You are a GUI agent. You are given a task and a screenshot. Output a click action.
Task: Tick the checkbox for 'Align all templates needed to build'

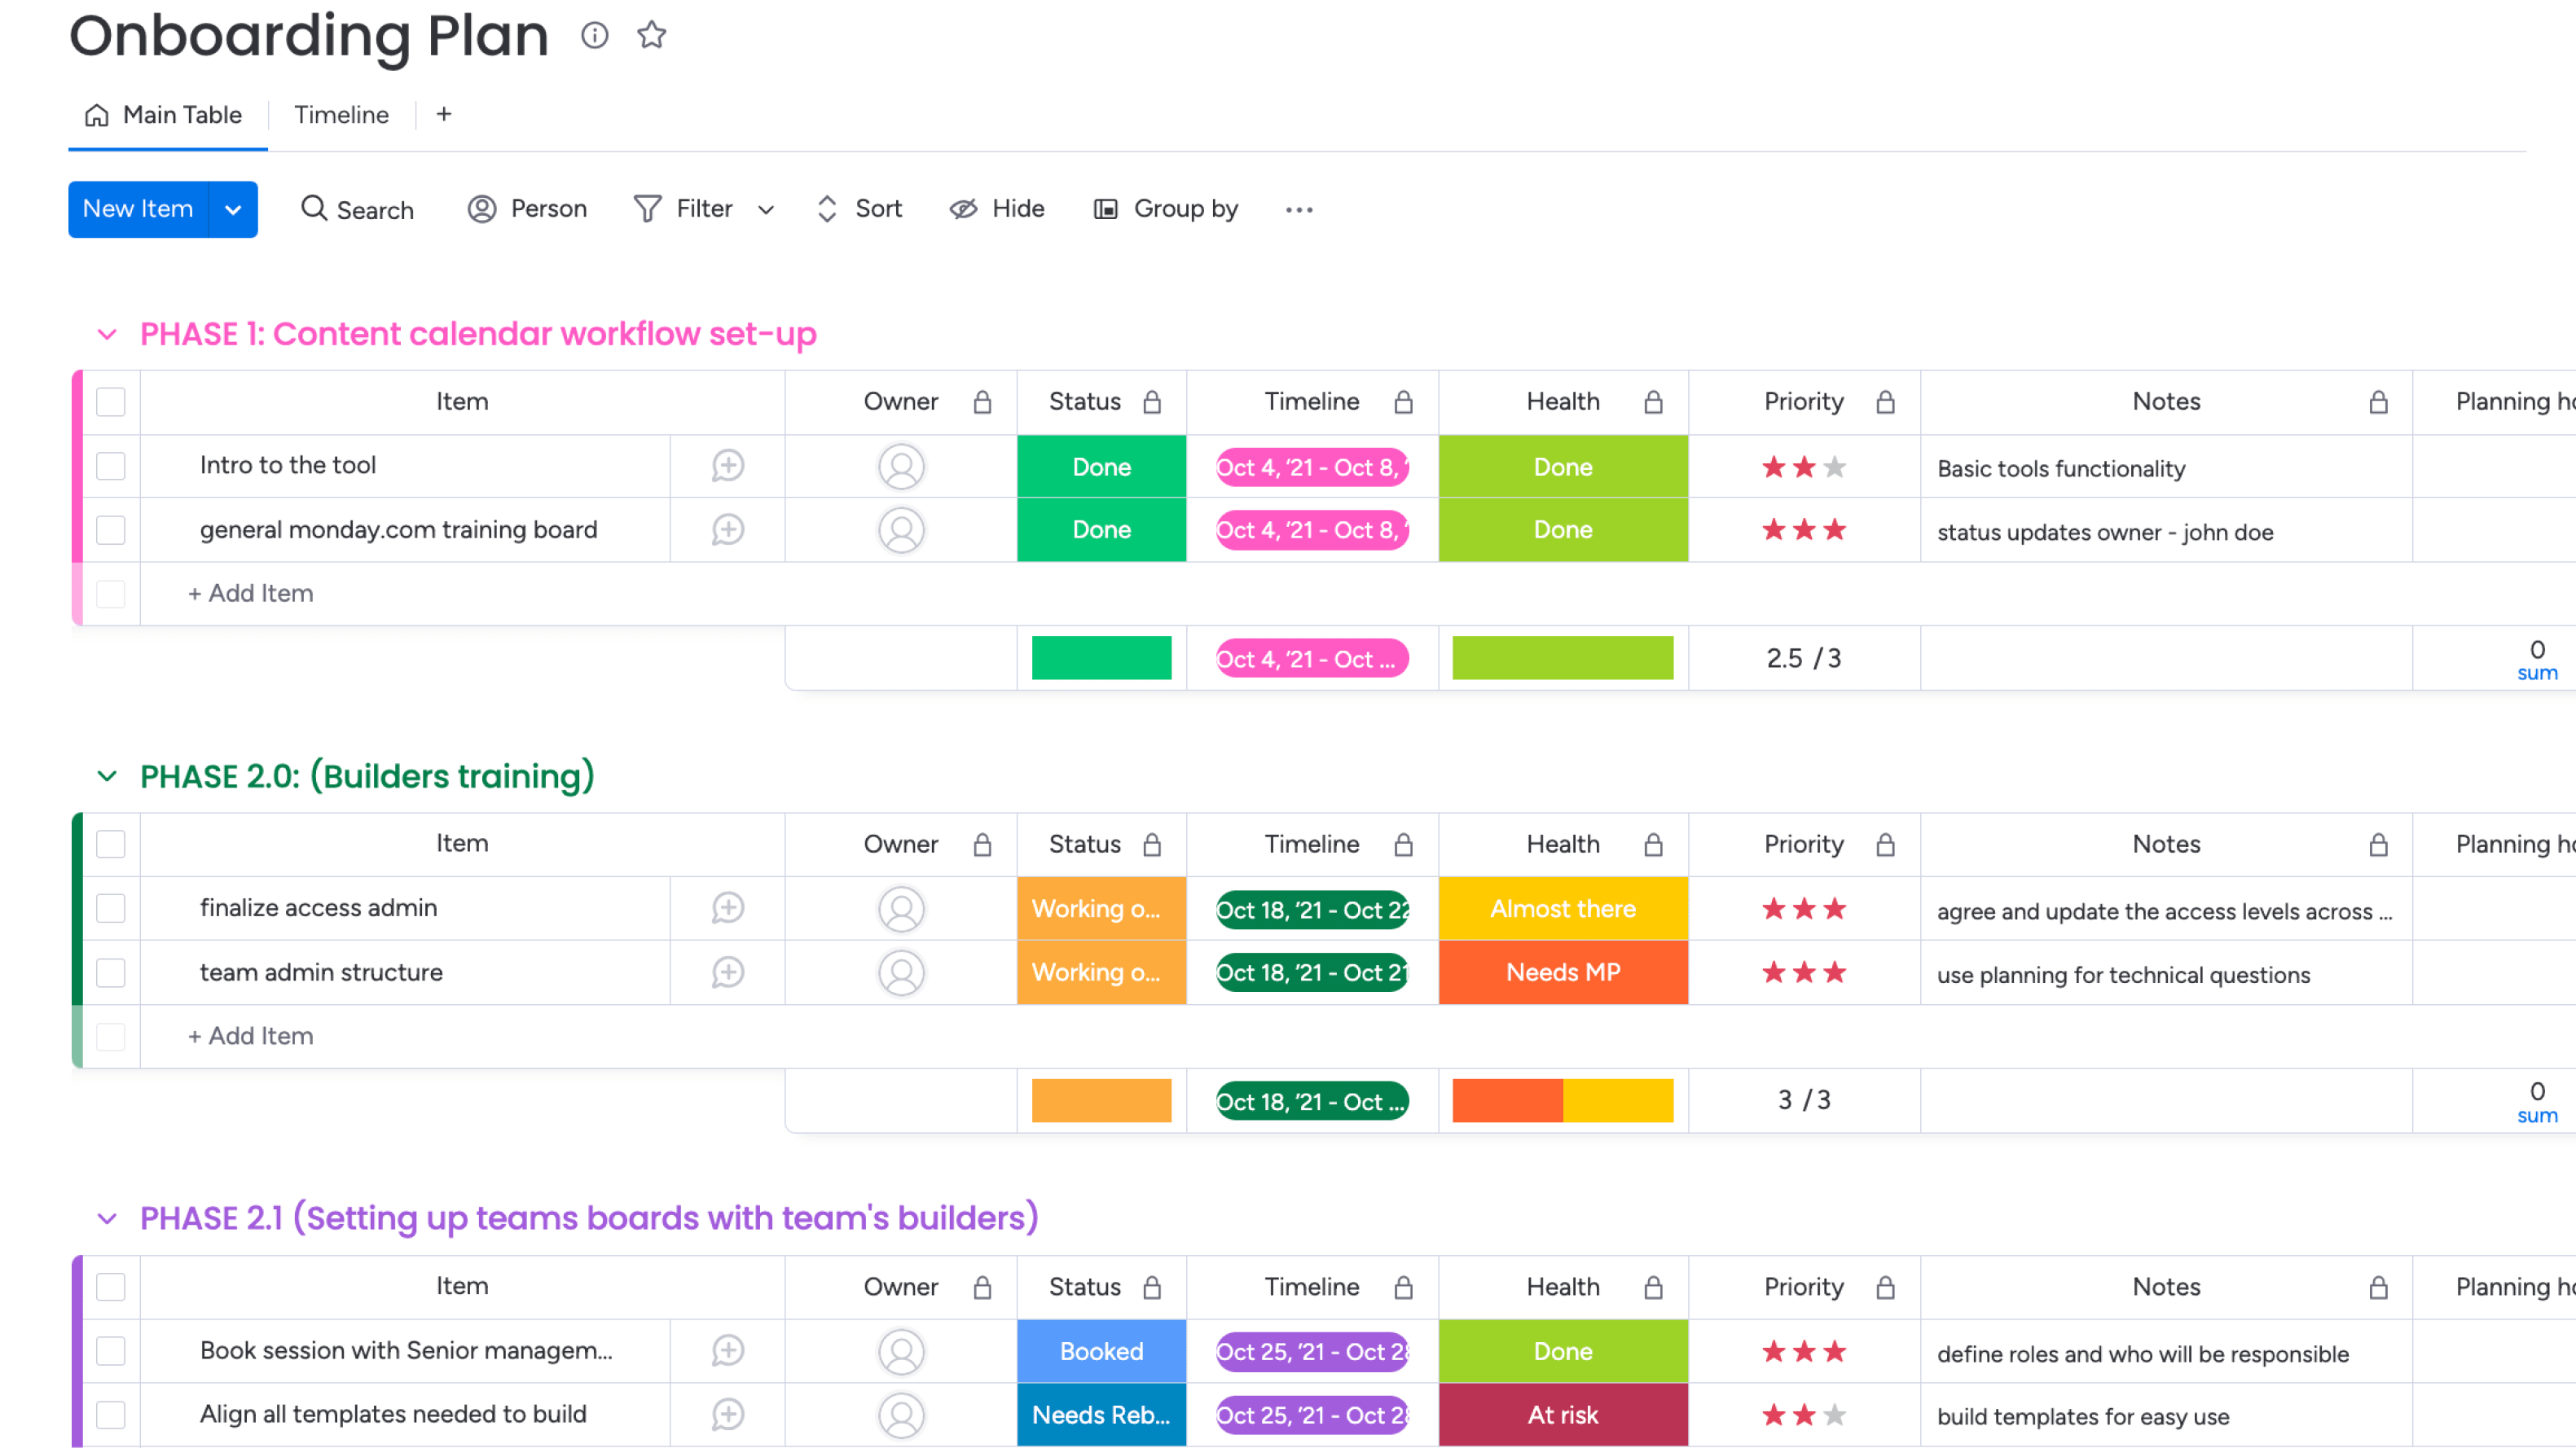[x=110, y=1414]
